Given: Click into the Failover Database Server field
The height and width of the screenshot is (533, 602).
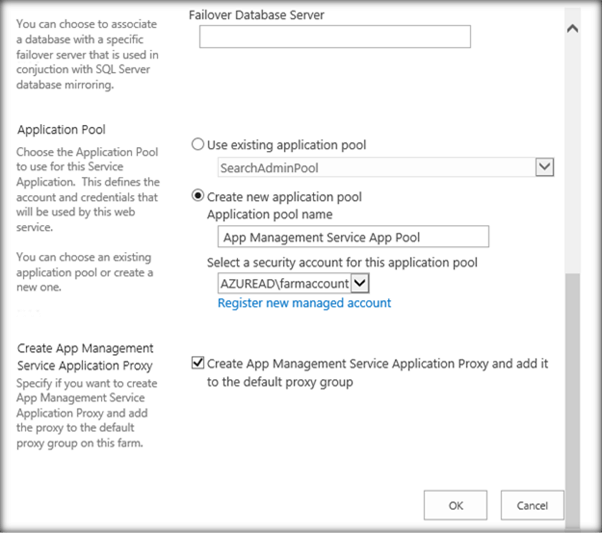Looking at the screenshot, I should click(334, 37).
